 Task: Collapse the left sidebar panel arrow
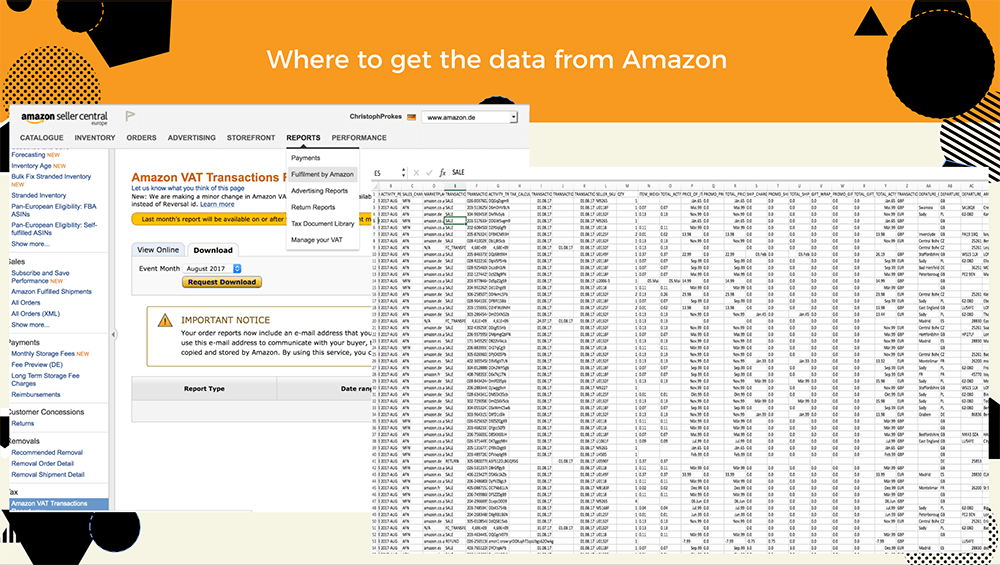coord(113,335)
